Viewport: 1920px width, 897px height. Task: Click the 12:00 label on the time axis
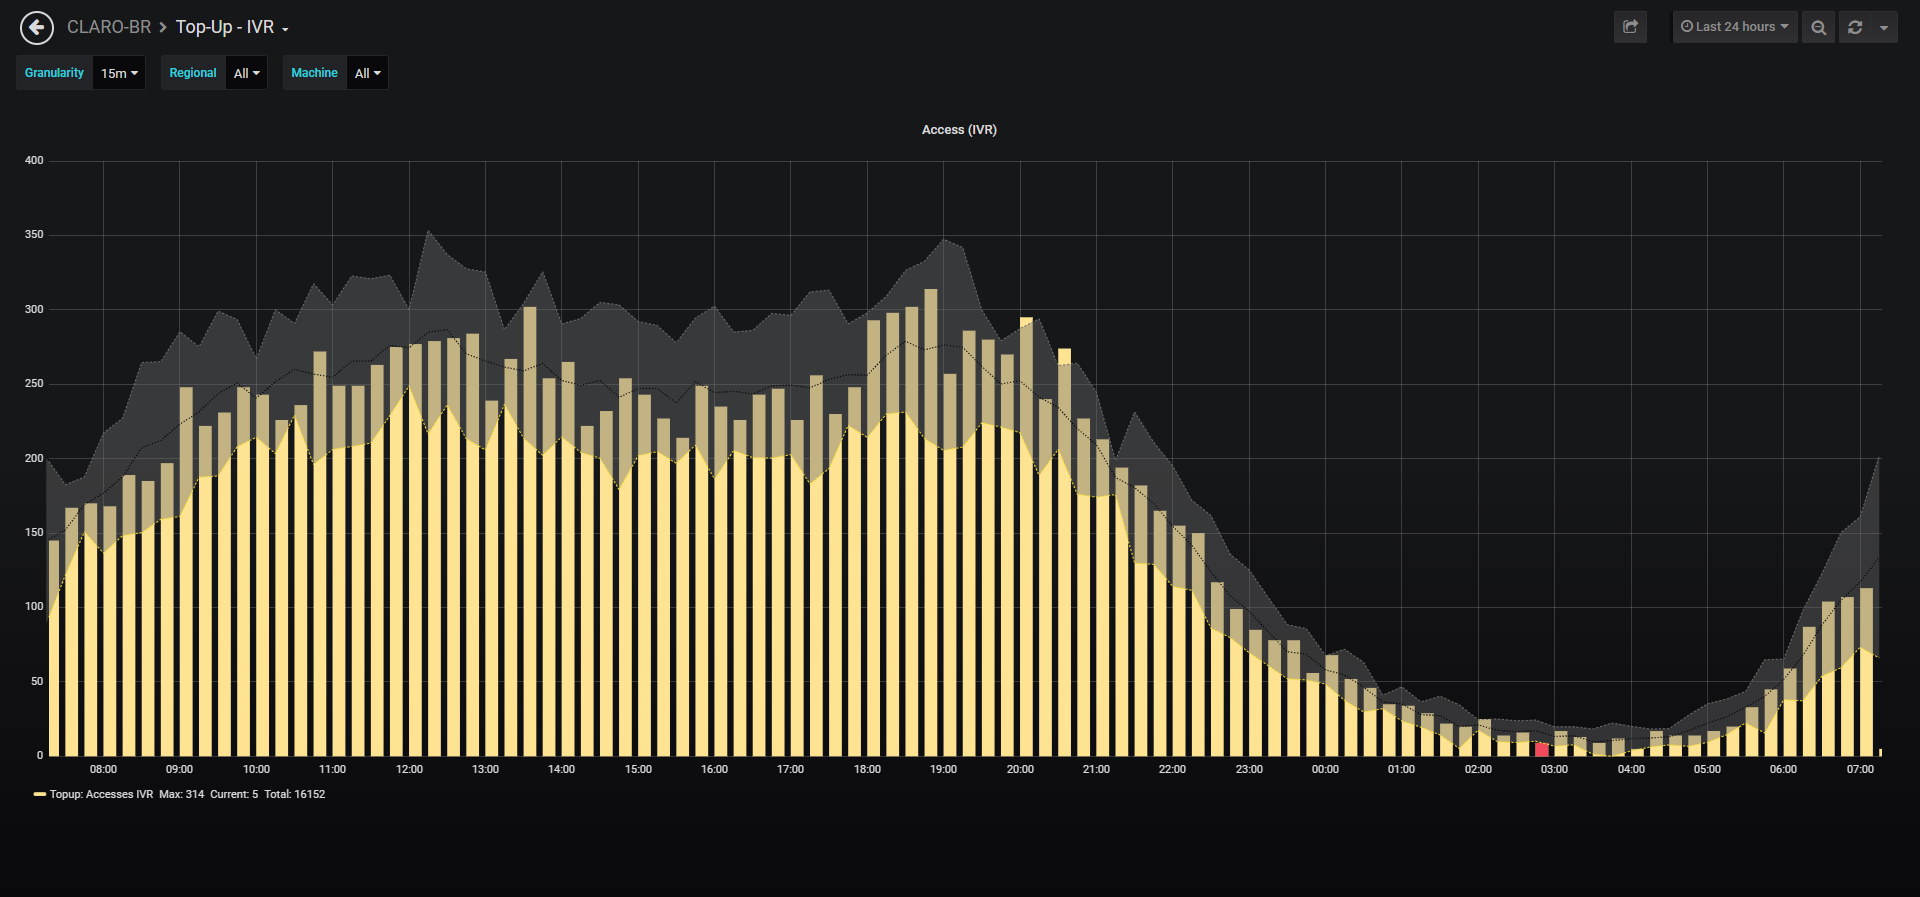(409, 769)
